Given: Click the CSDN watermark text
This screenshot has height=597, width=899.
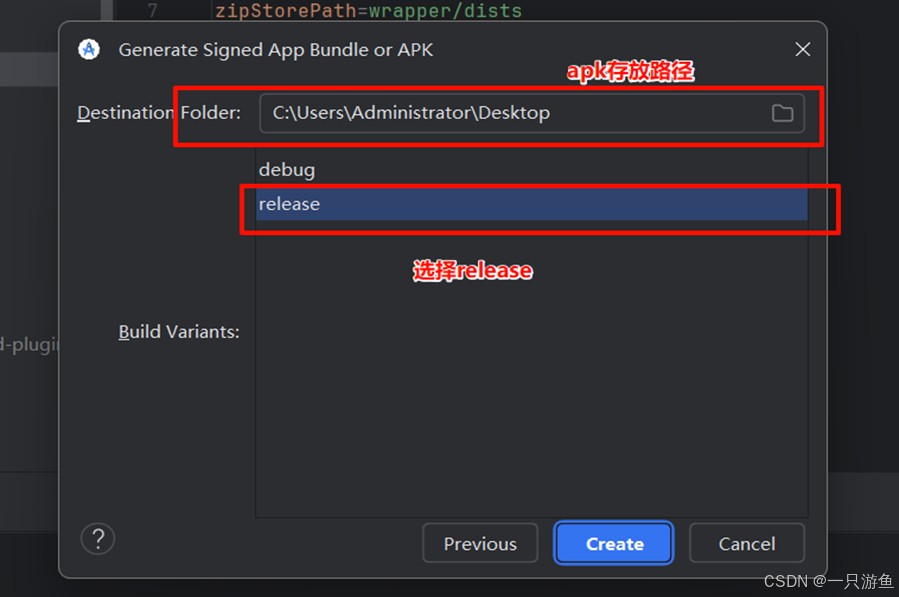Looking at the screenshot, I should tap(829, 581).
